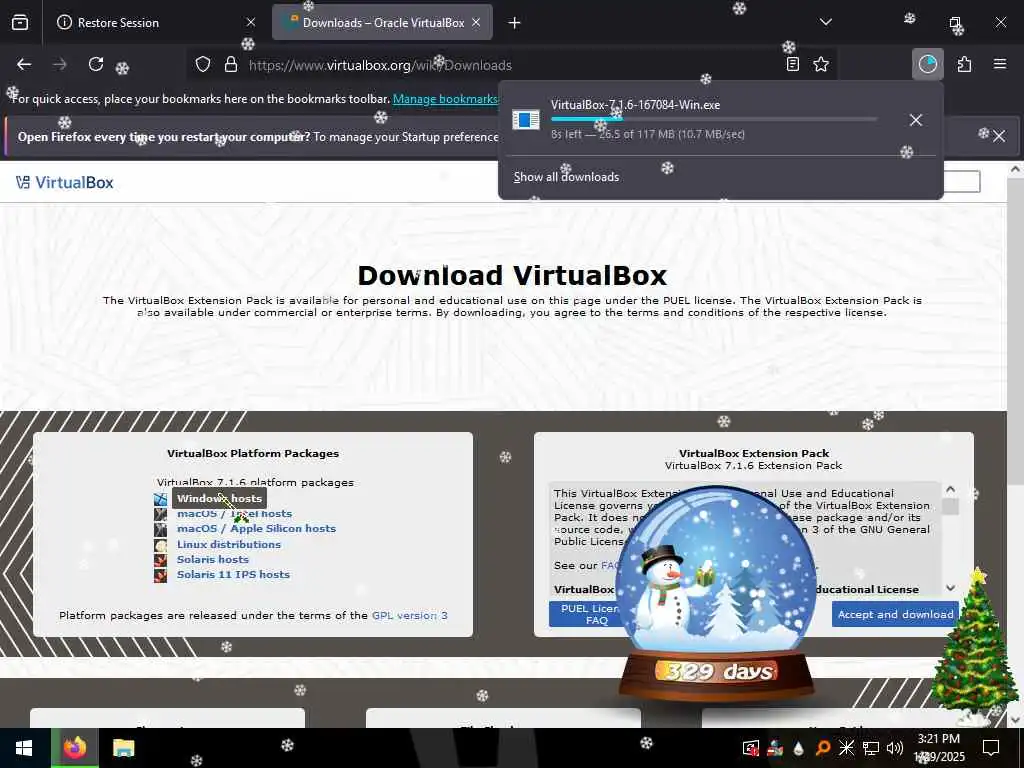Go back to the previous page
Viewport: 1024px width, 768px height.
(x=24, y=65)
